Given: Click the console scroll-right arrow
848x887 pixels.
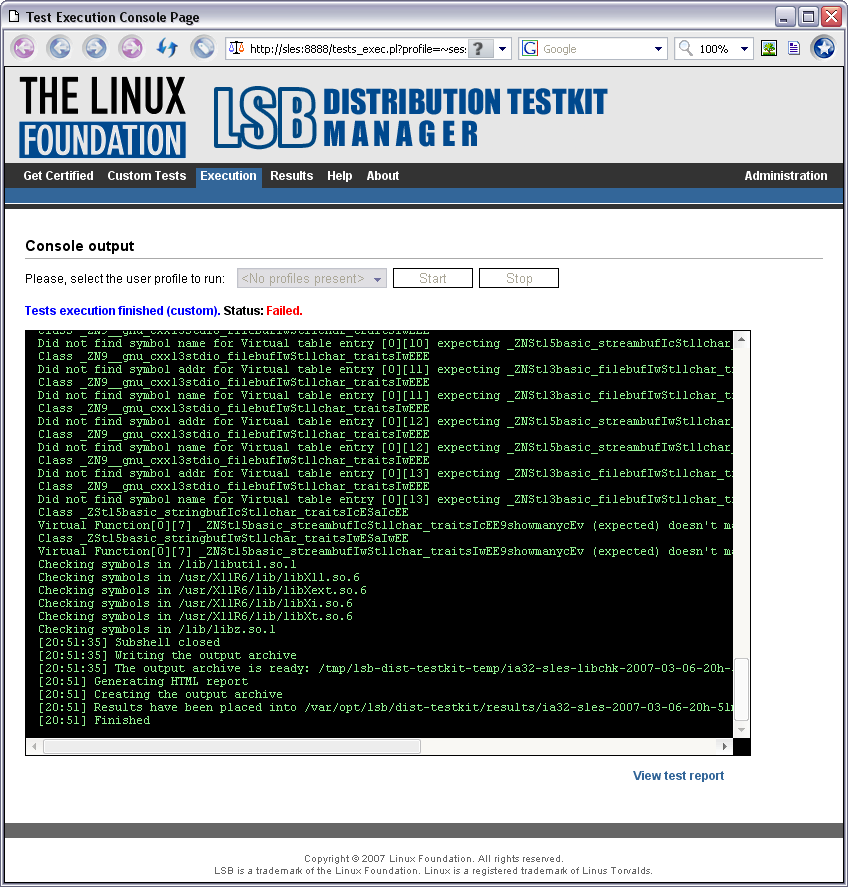Looking at the screenshot, I should point(725,747).
